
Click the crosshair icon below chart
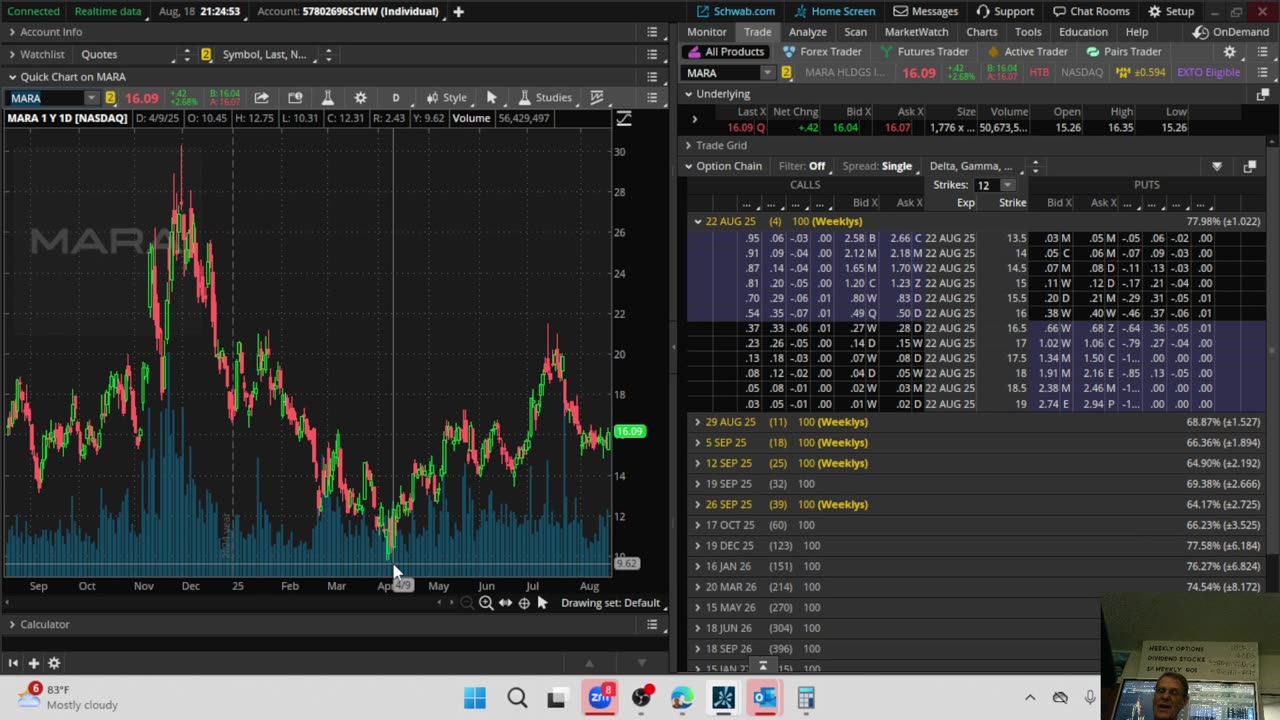(524, 603)
